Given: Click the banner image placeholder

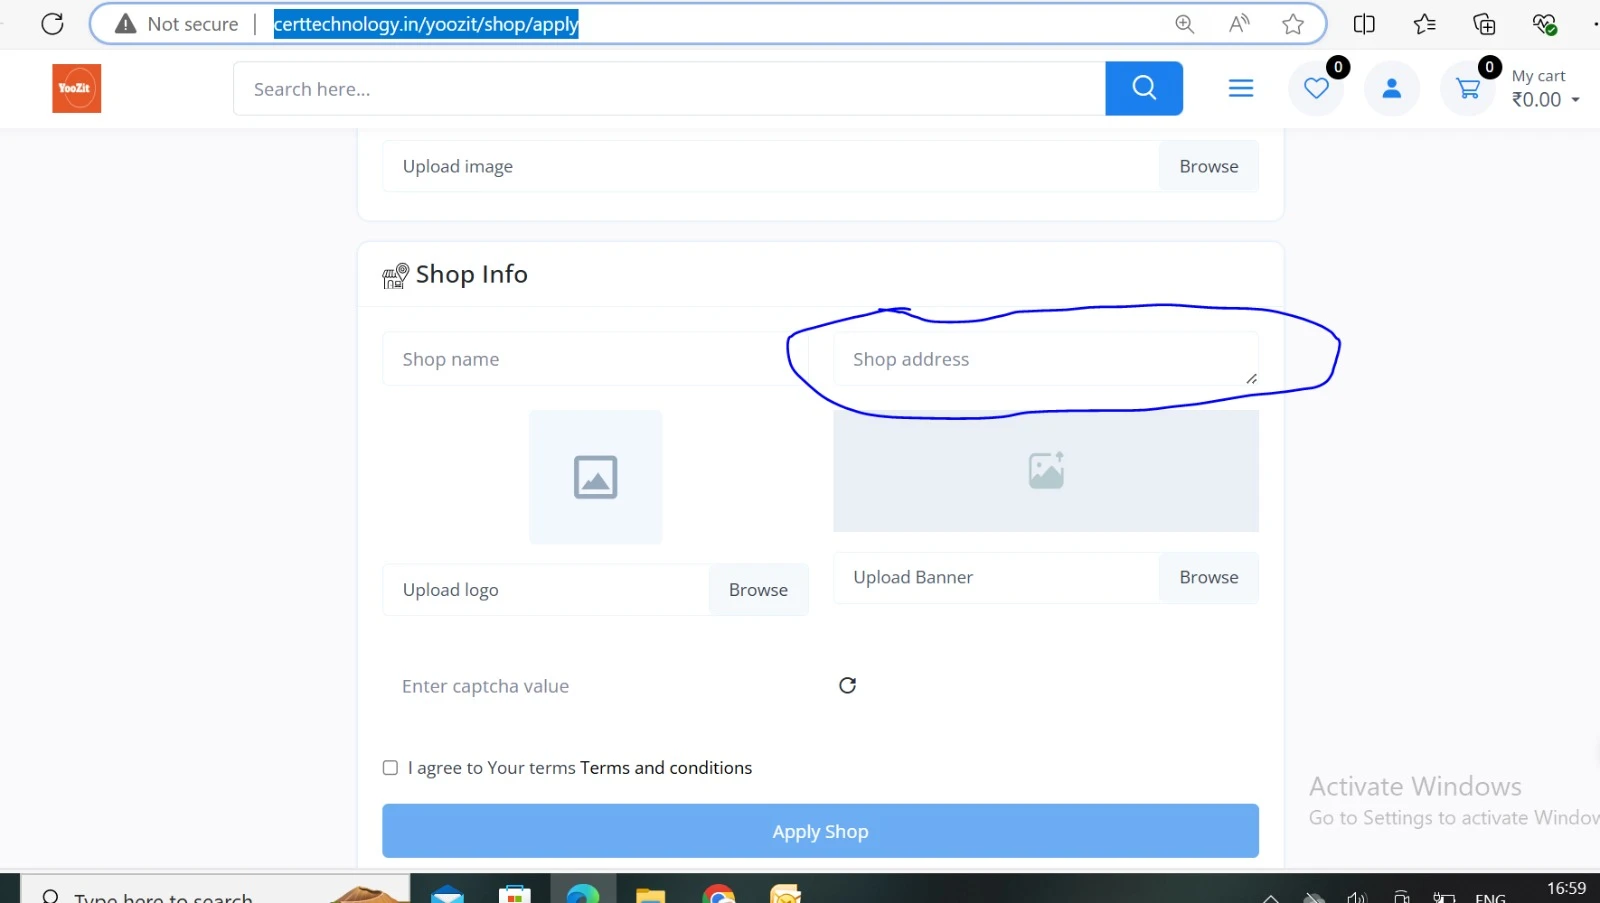Looking at the screenshot, I should [1045, 470].
